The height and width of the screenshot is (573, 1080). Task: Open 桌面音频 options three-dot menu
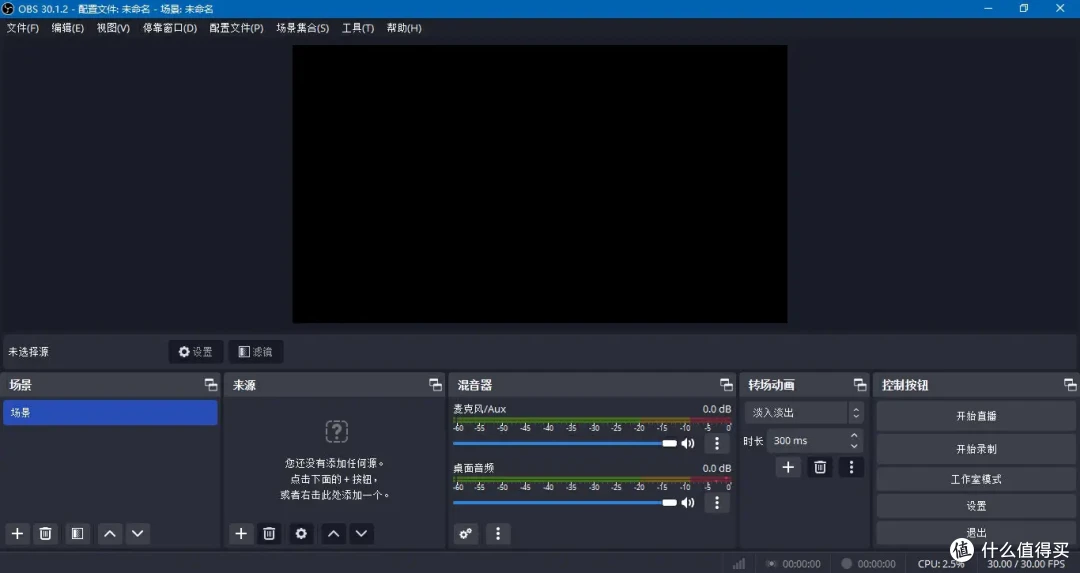(x=717, y=503)
